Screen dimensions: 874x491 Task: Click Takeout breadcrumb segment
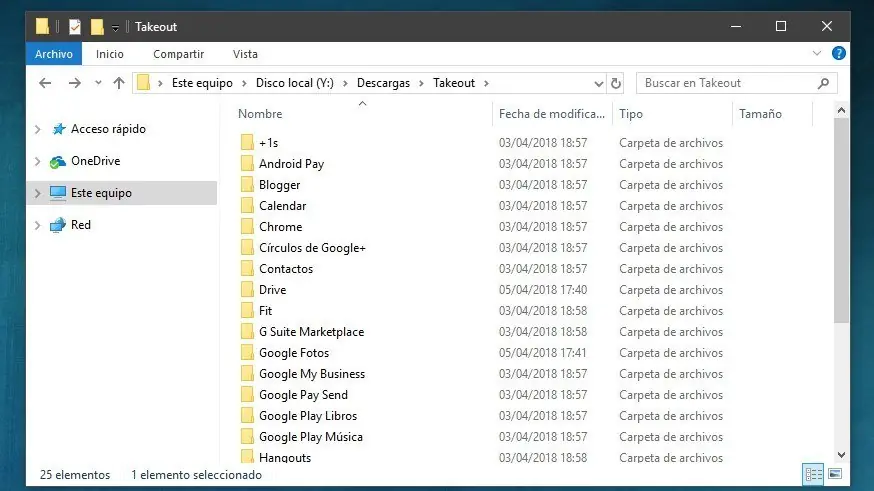454,83
